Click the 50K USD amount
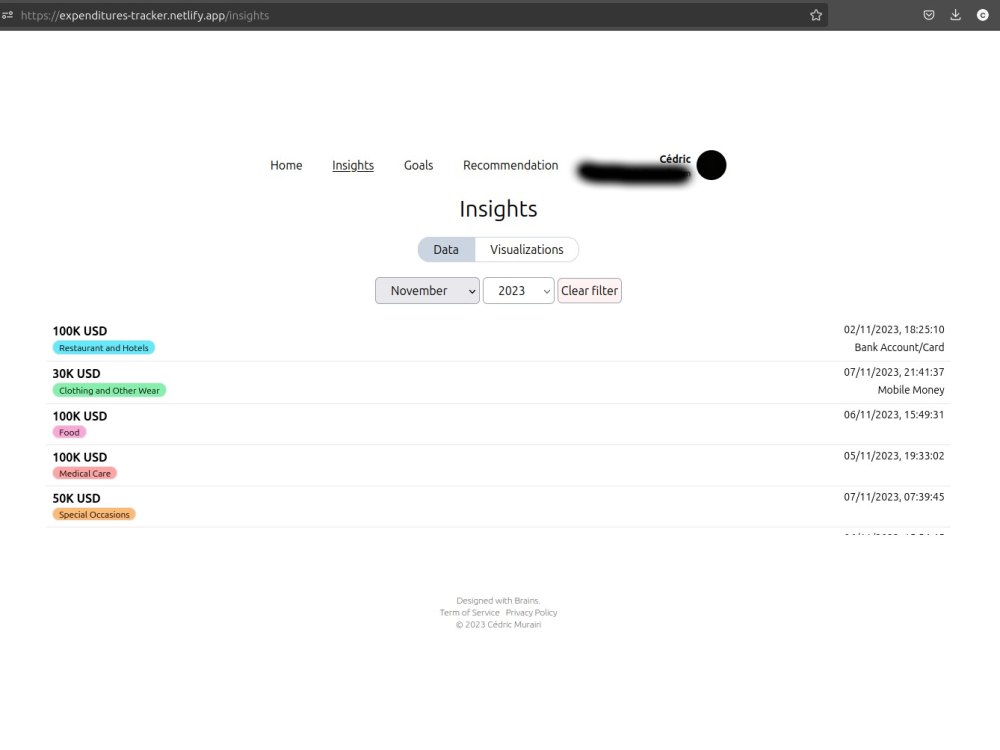The height and width of the screenshot is (750, 1000). 77,499
